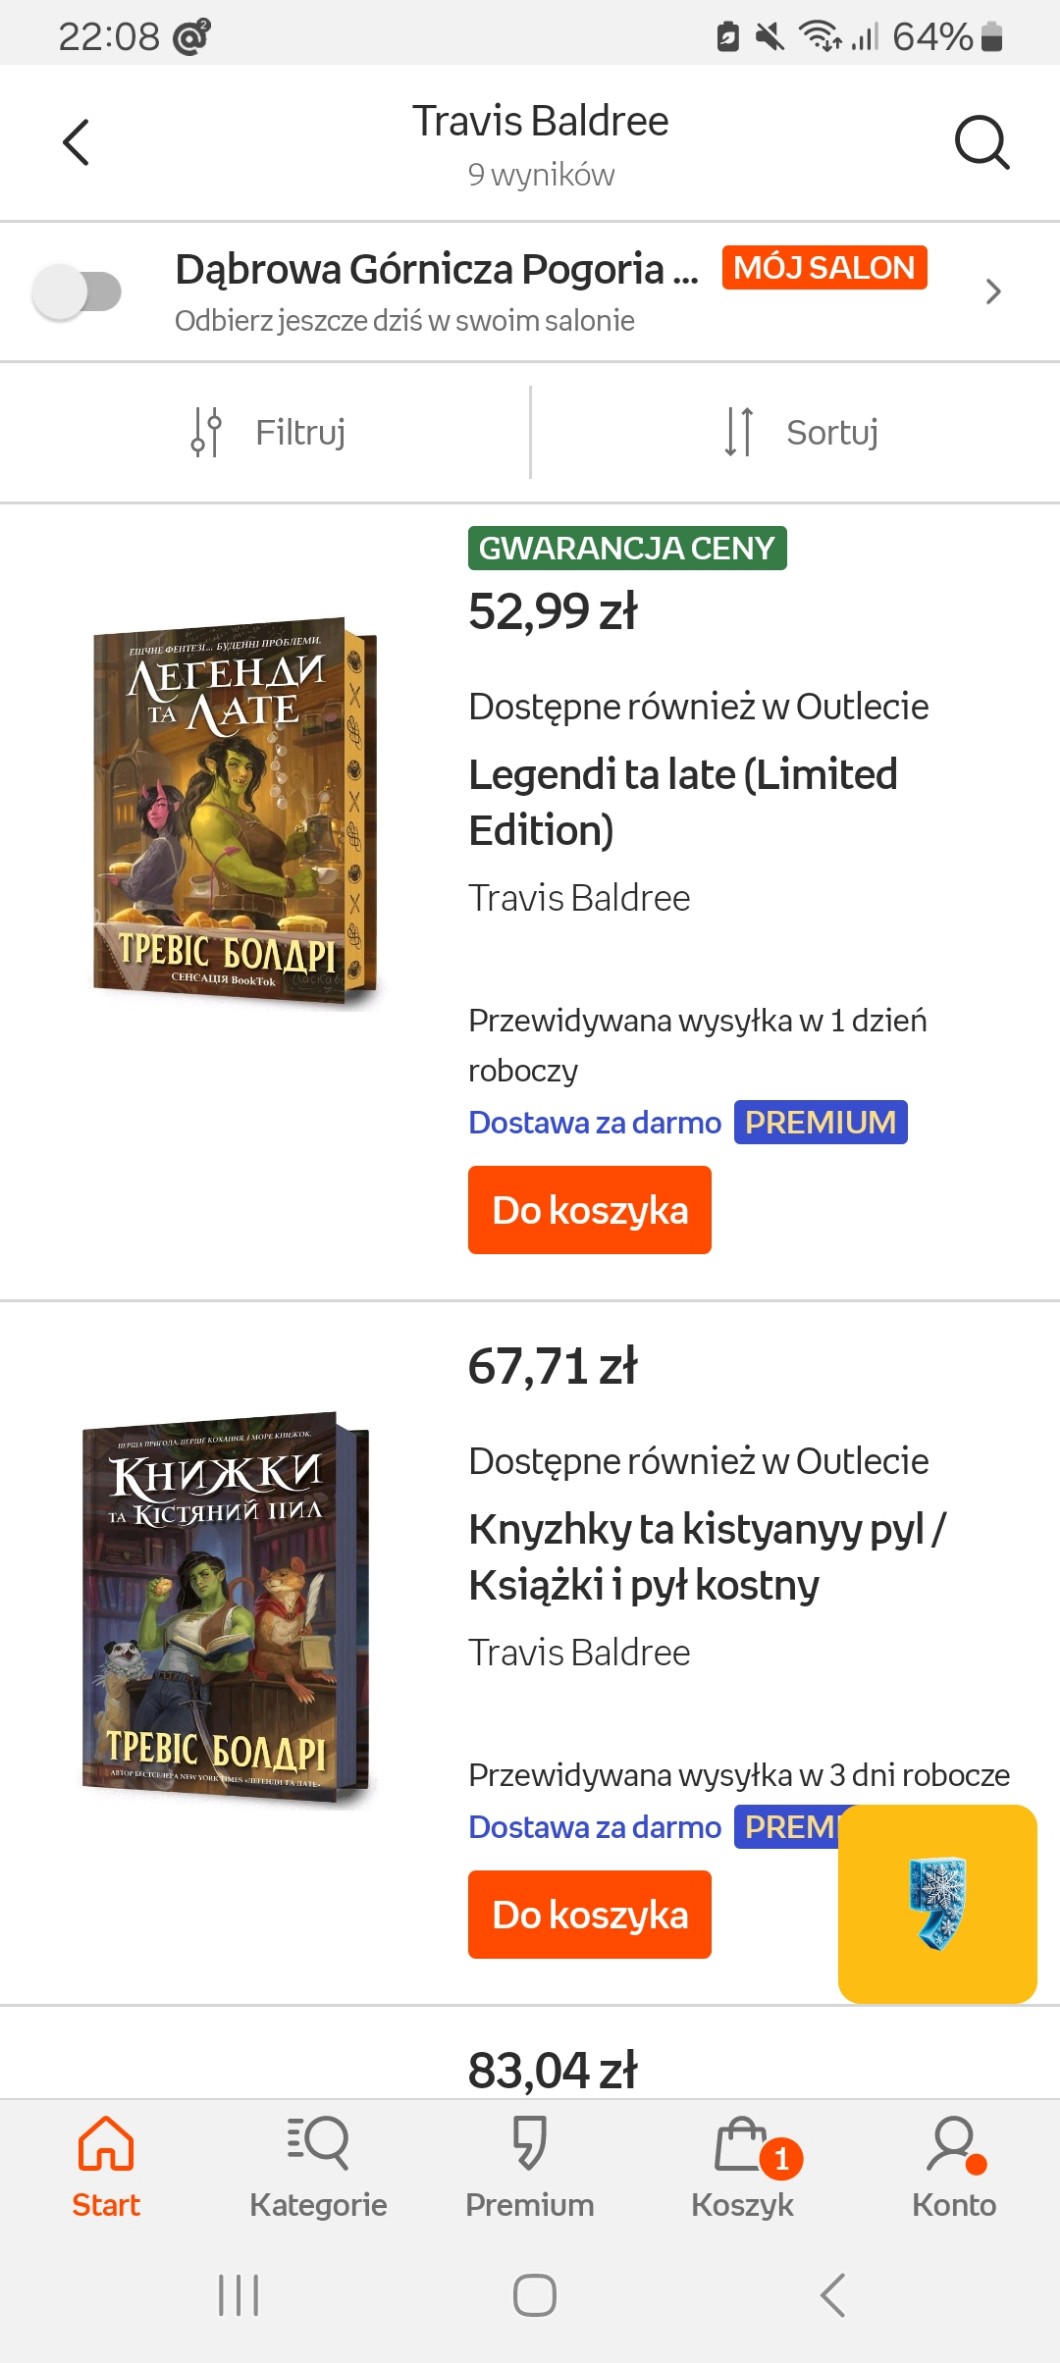Add Knyzhky ta kistyanyy pyl to cart
The height and width of the screenshot is (2363, 1060).
[x=589, y=1913]
